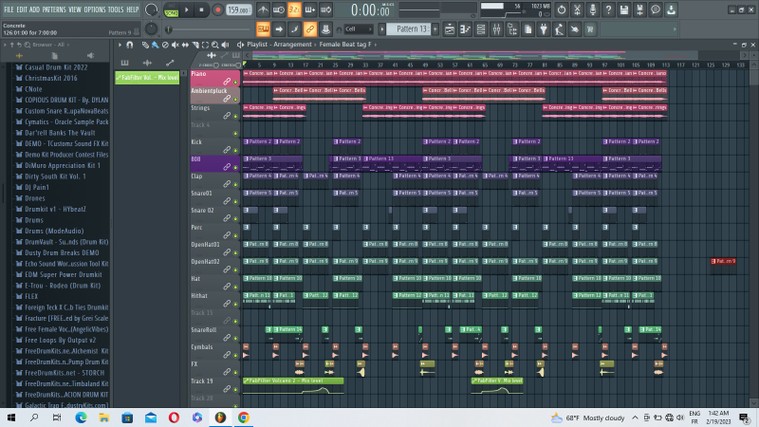Open Google Chrome from the taskbar
The width and height of the screenshot is (759, 427).
click(243, 417)
